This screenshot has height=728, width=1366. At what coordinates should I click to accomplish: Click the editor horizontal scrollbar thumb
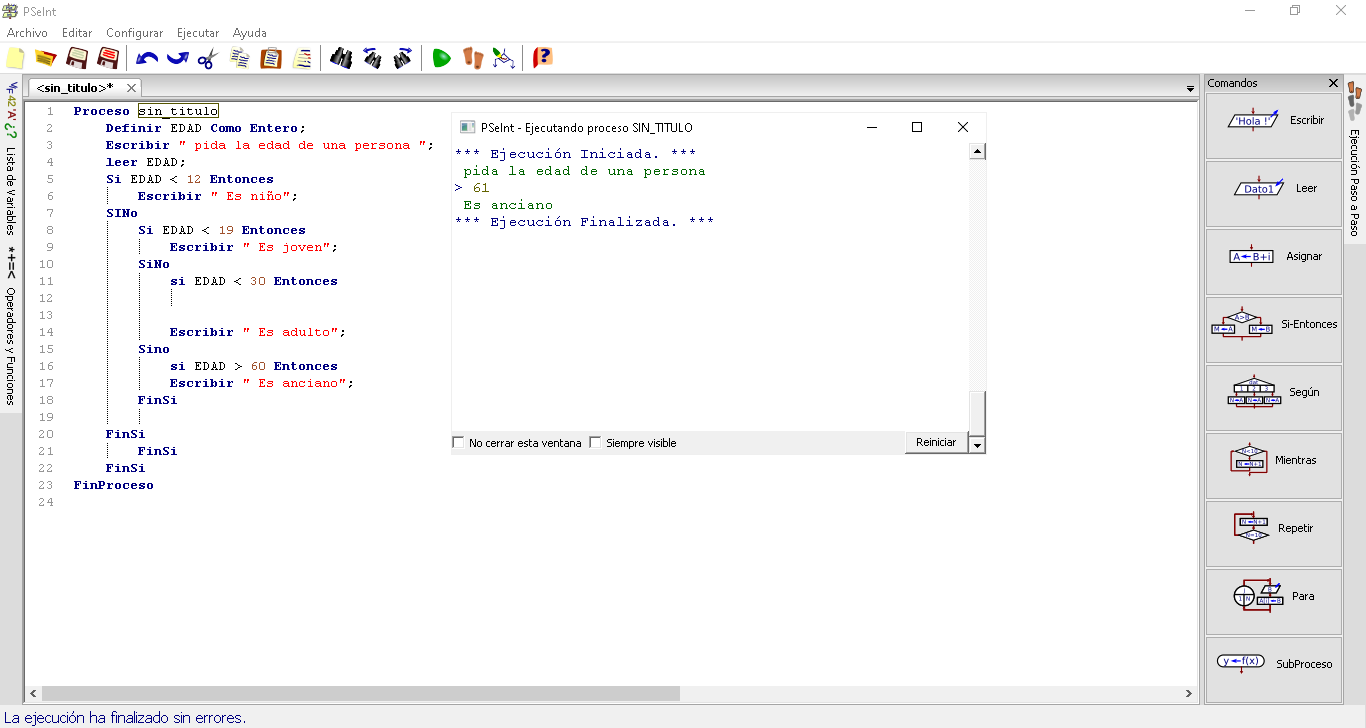[x=360, y=693]
